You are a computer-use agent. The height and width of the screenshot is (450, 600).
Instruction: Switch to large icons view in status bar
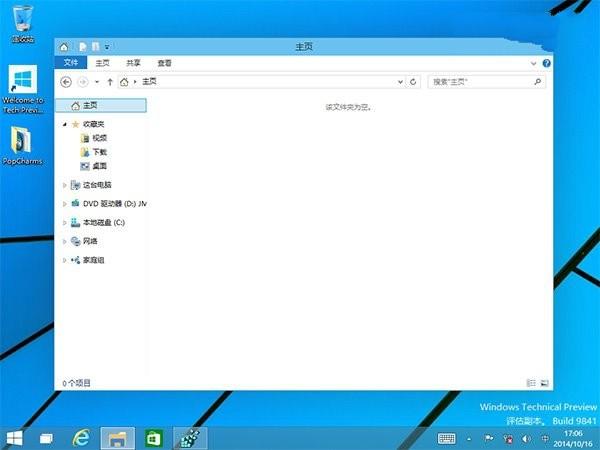[x=545, y=382]
